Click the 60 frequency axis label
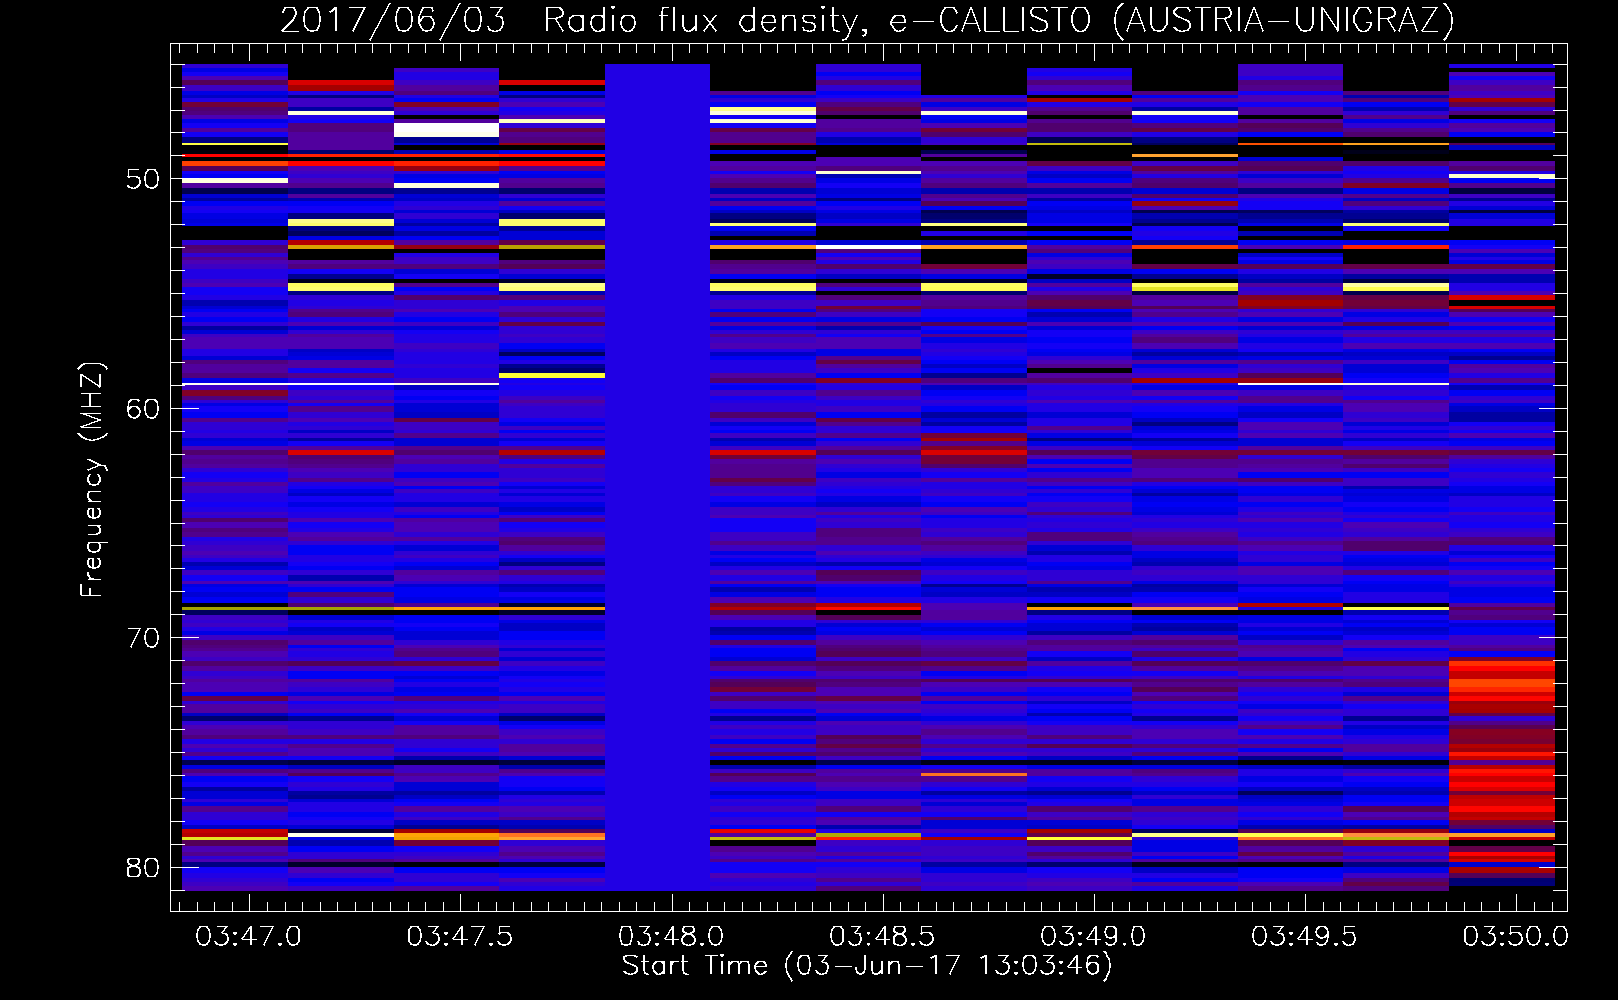 pos(143,409)
